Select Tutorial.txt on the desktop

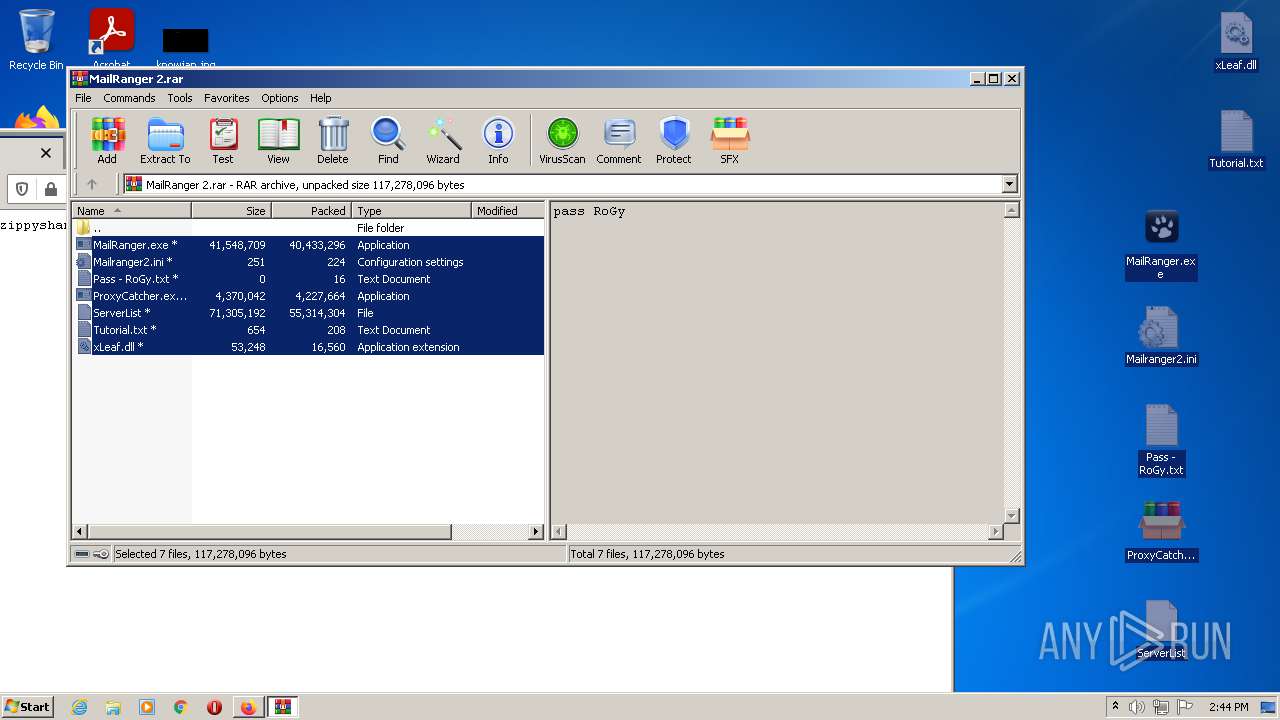click(x=1236, y=139)
